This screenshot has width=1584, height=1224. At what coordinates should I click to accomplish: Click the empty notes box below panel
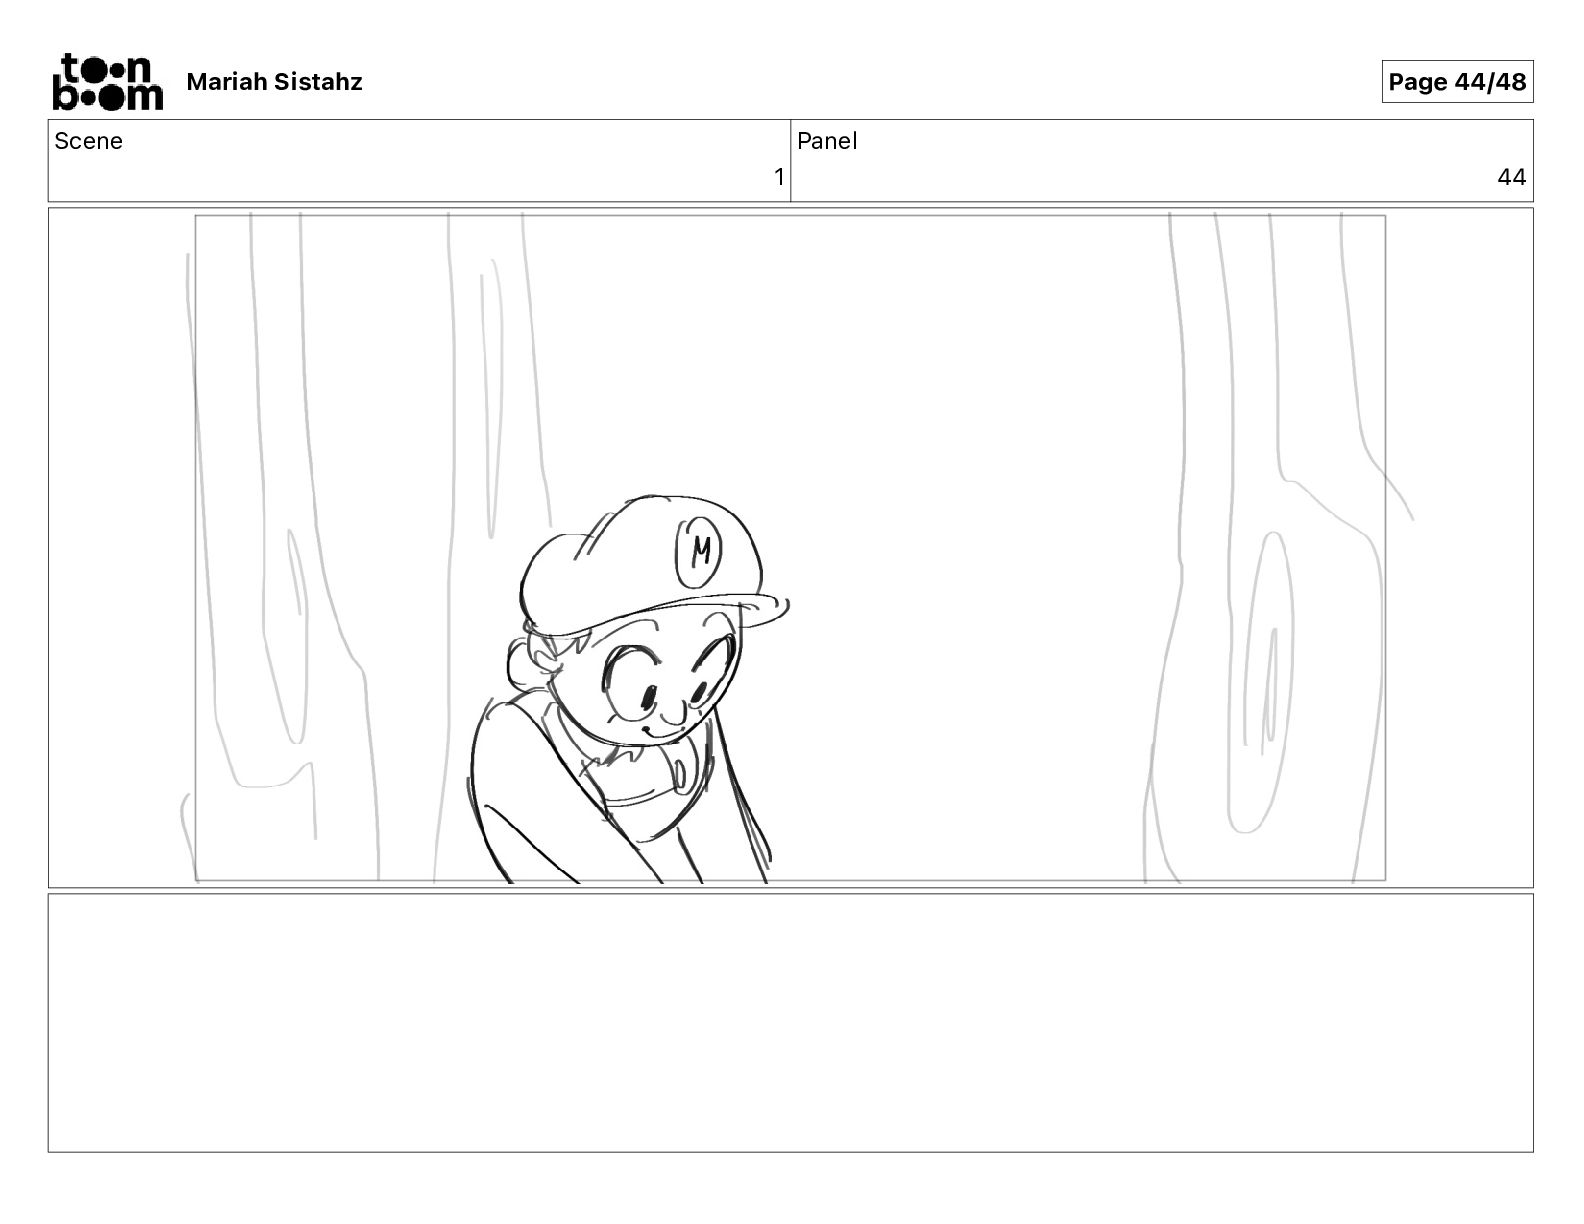pos(790,1023)
